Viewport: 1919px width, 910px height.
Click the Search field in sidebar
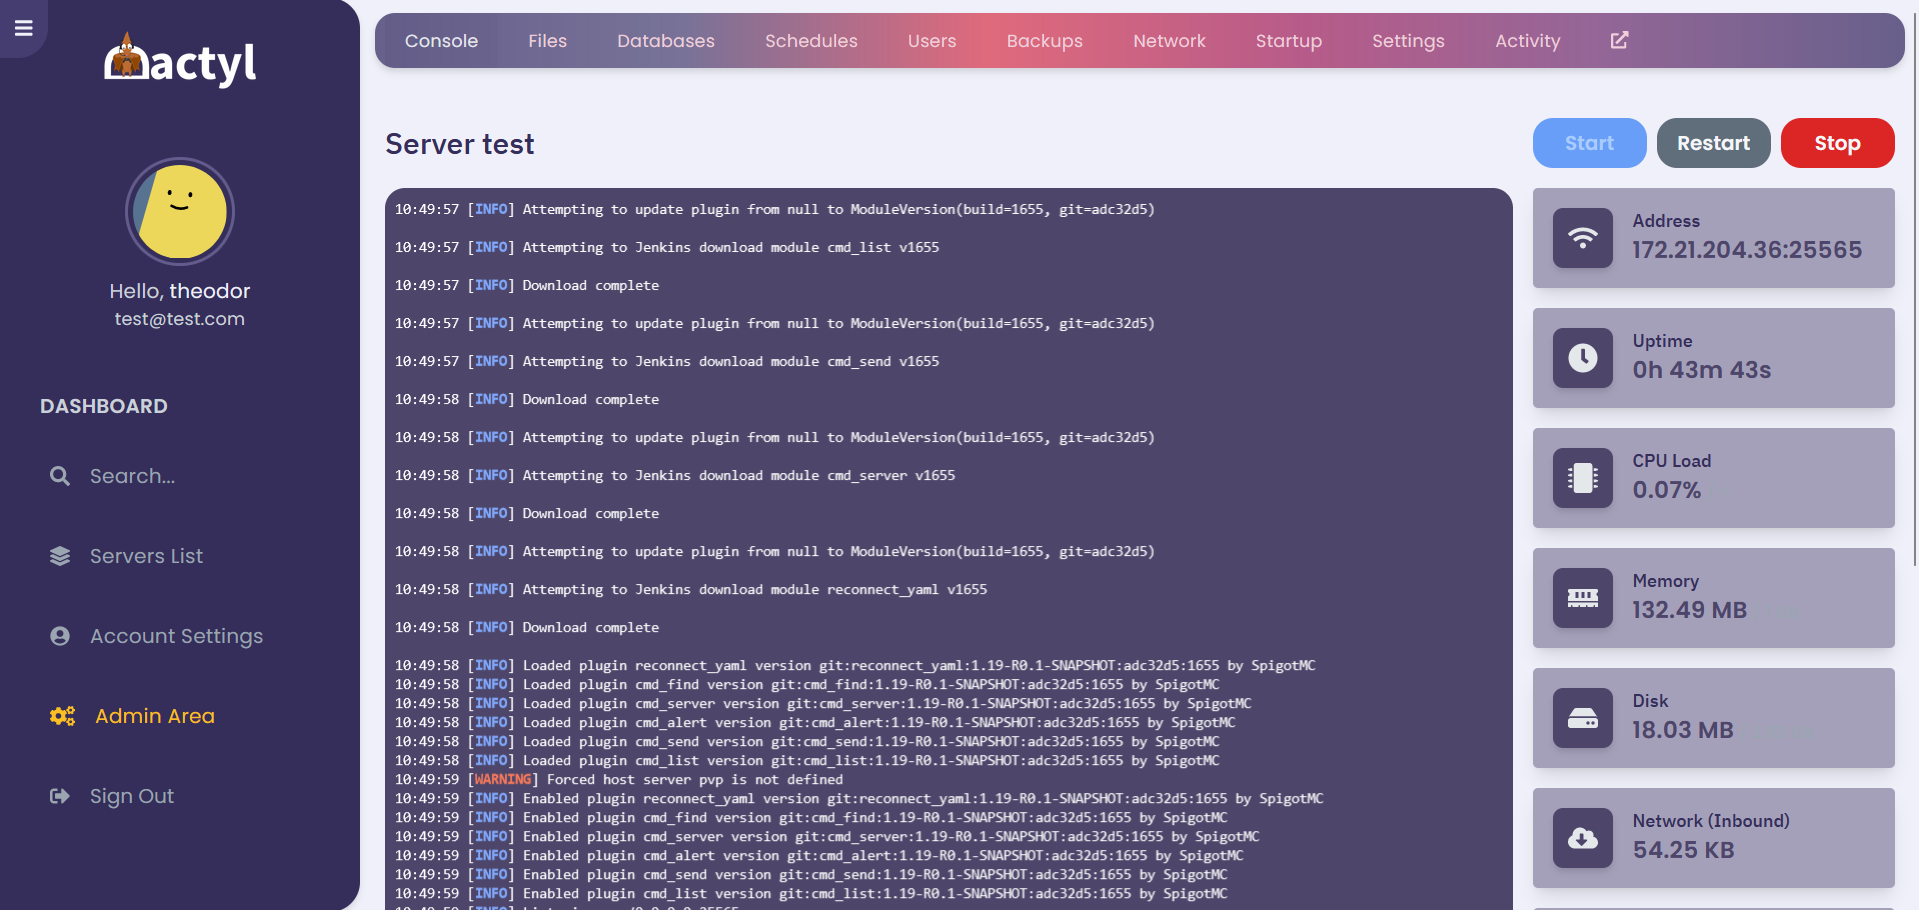(132, 476)
